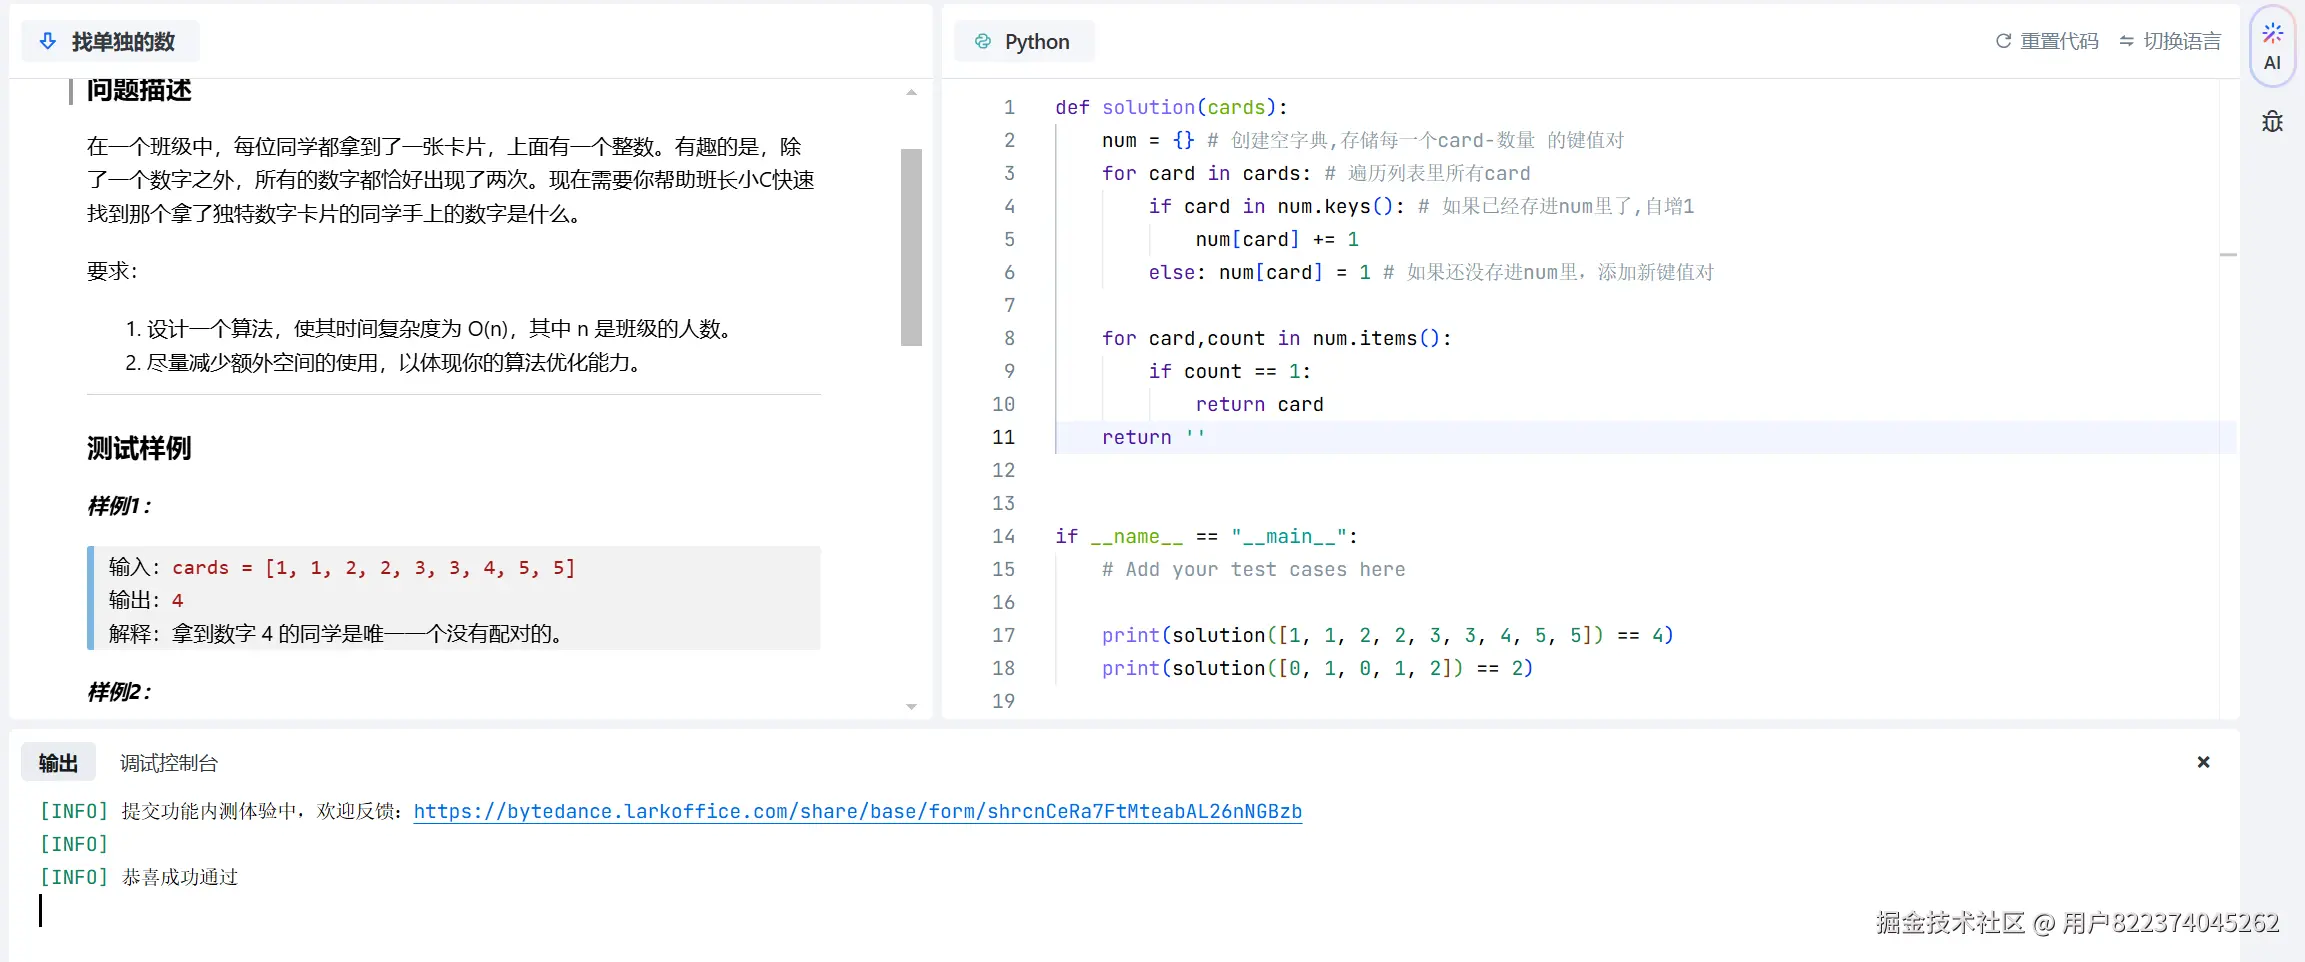Click line number 17 in the editor gutter
The width and height of the screenshot is (2305, 962).
(1003, 635)
